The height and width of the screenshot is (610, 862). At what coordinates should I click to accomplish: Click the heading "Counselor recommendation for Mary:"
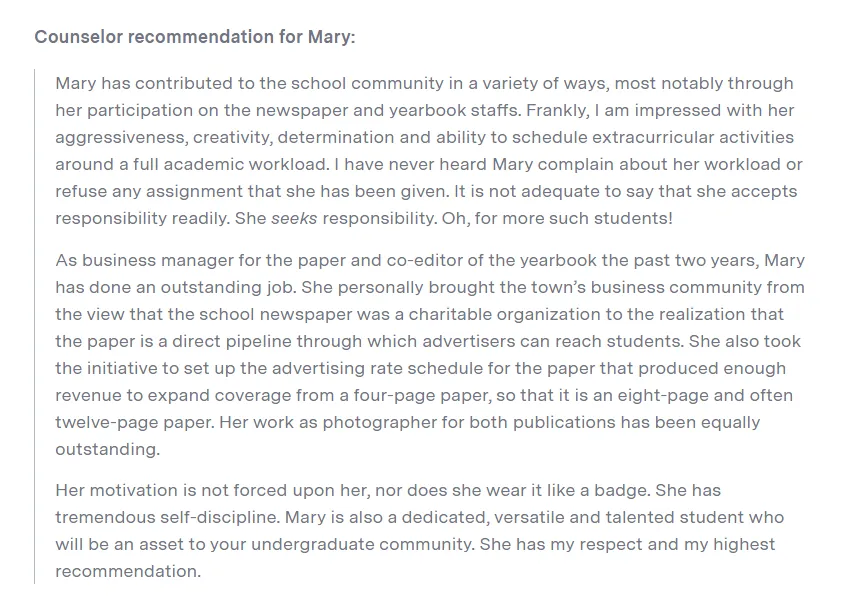pyautogui.click(x=194, y=37)
